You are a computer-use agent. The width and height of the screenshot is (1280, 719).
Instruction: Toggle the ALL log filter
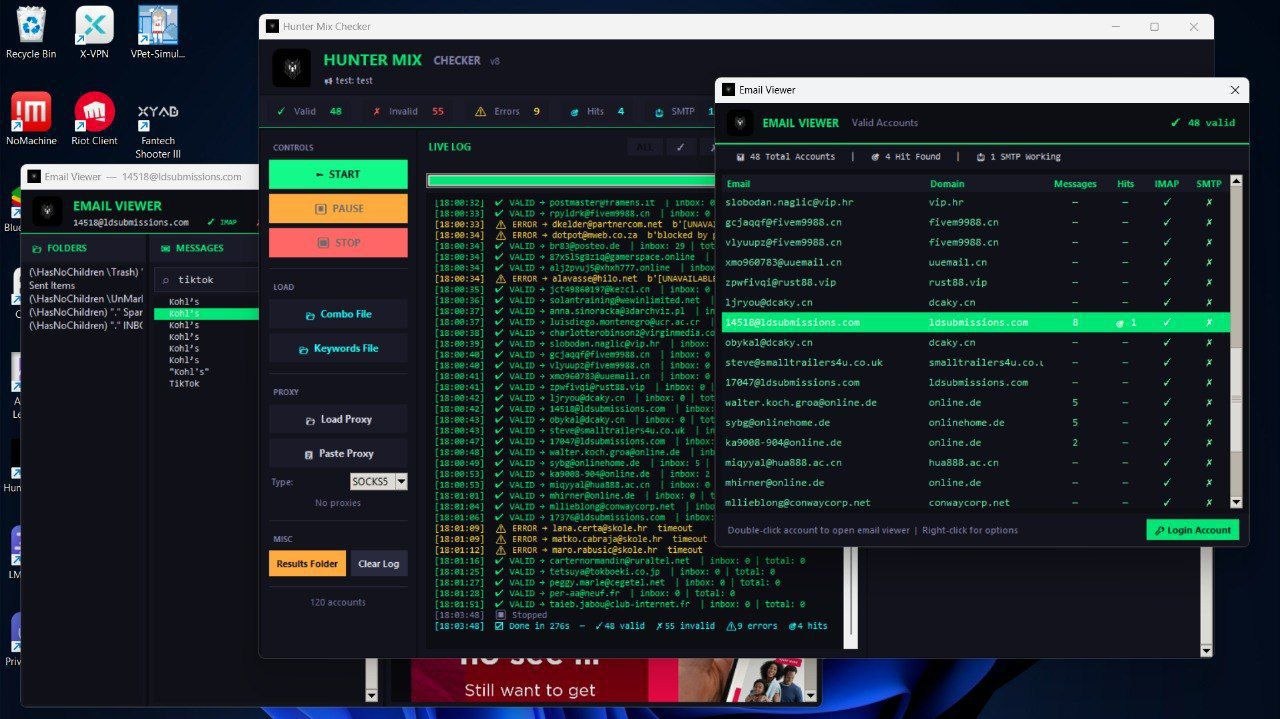coord(645,147)
